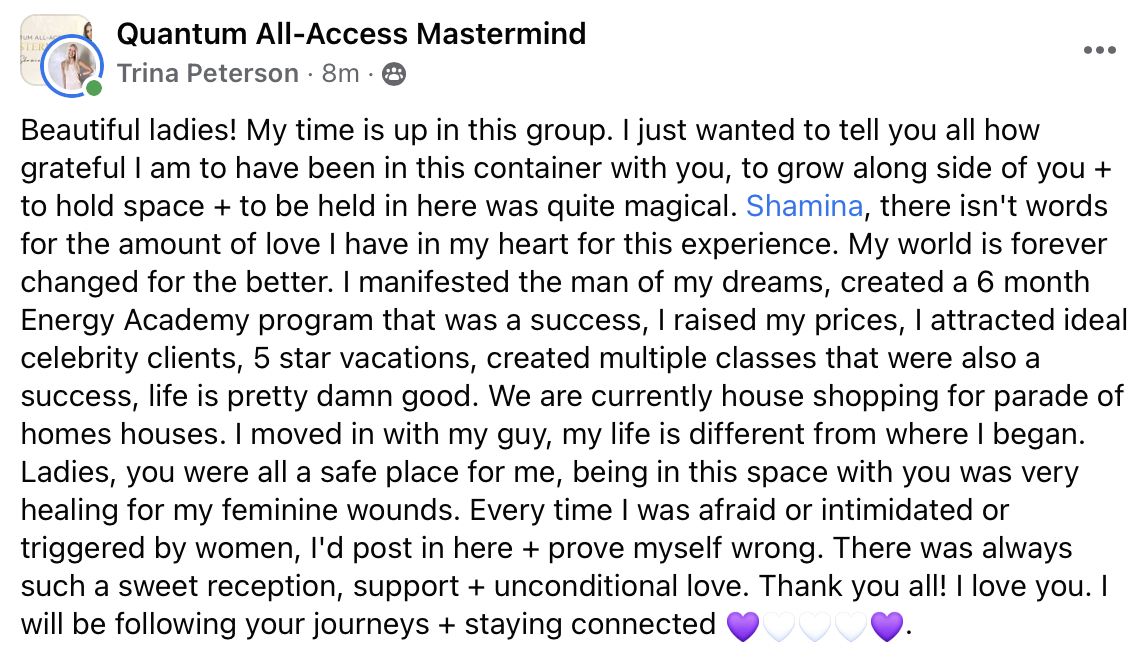Click the 8m post timestamp
Screen dimensions: 1144x668
click(341, 73)
